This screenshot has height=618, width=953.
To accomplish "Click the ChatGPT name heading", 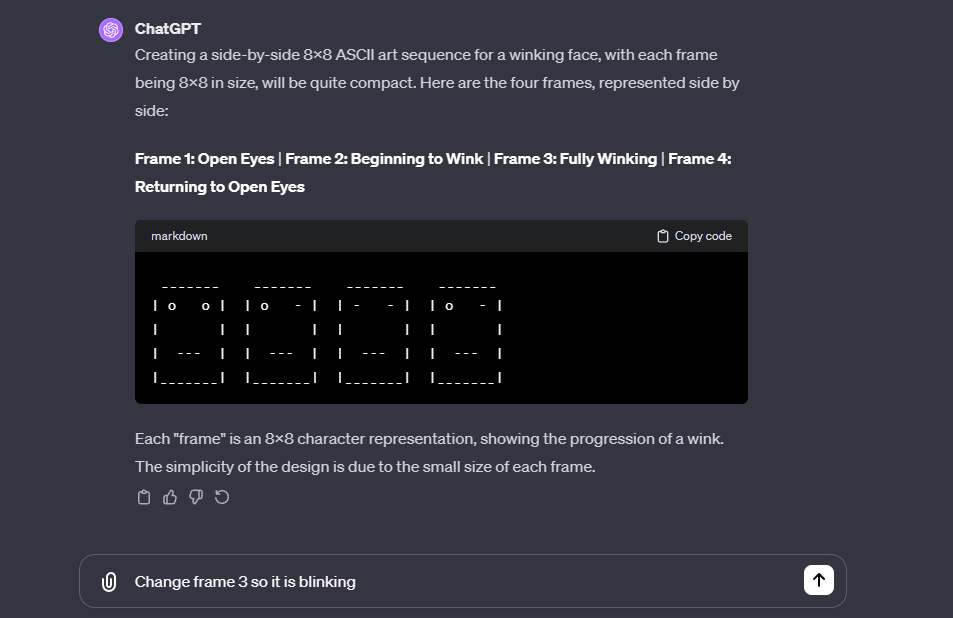I will pyautogui.click(x=168, y=29).
